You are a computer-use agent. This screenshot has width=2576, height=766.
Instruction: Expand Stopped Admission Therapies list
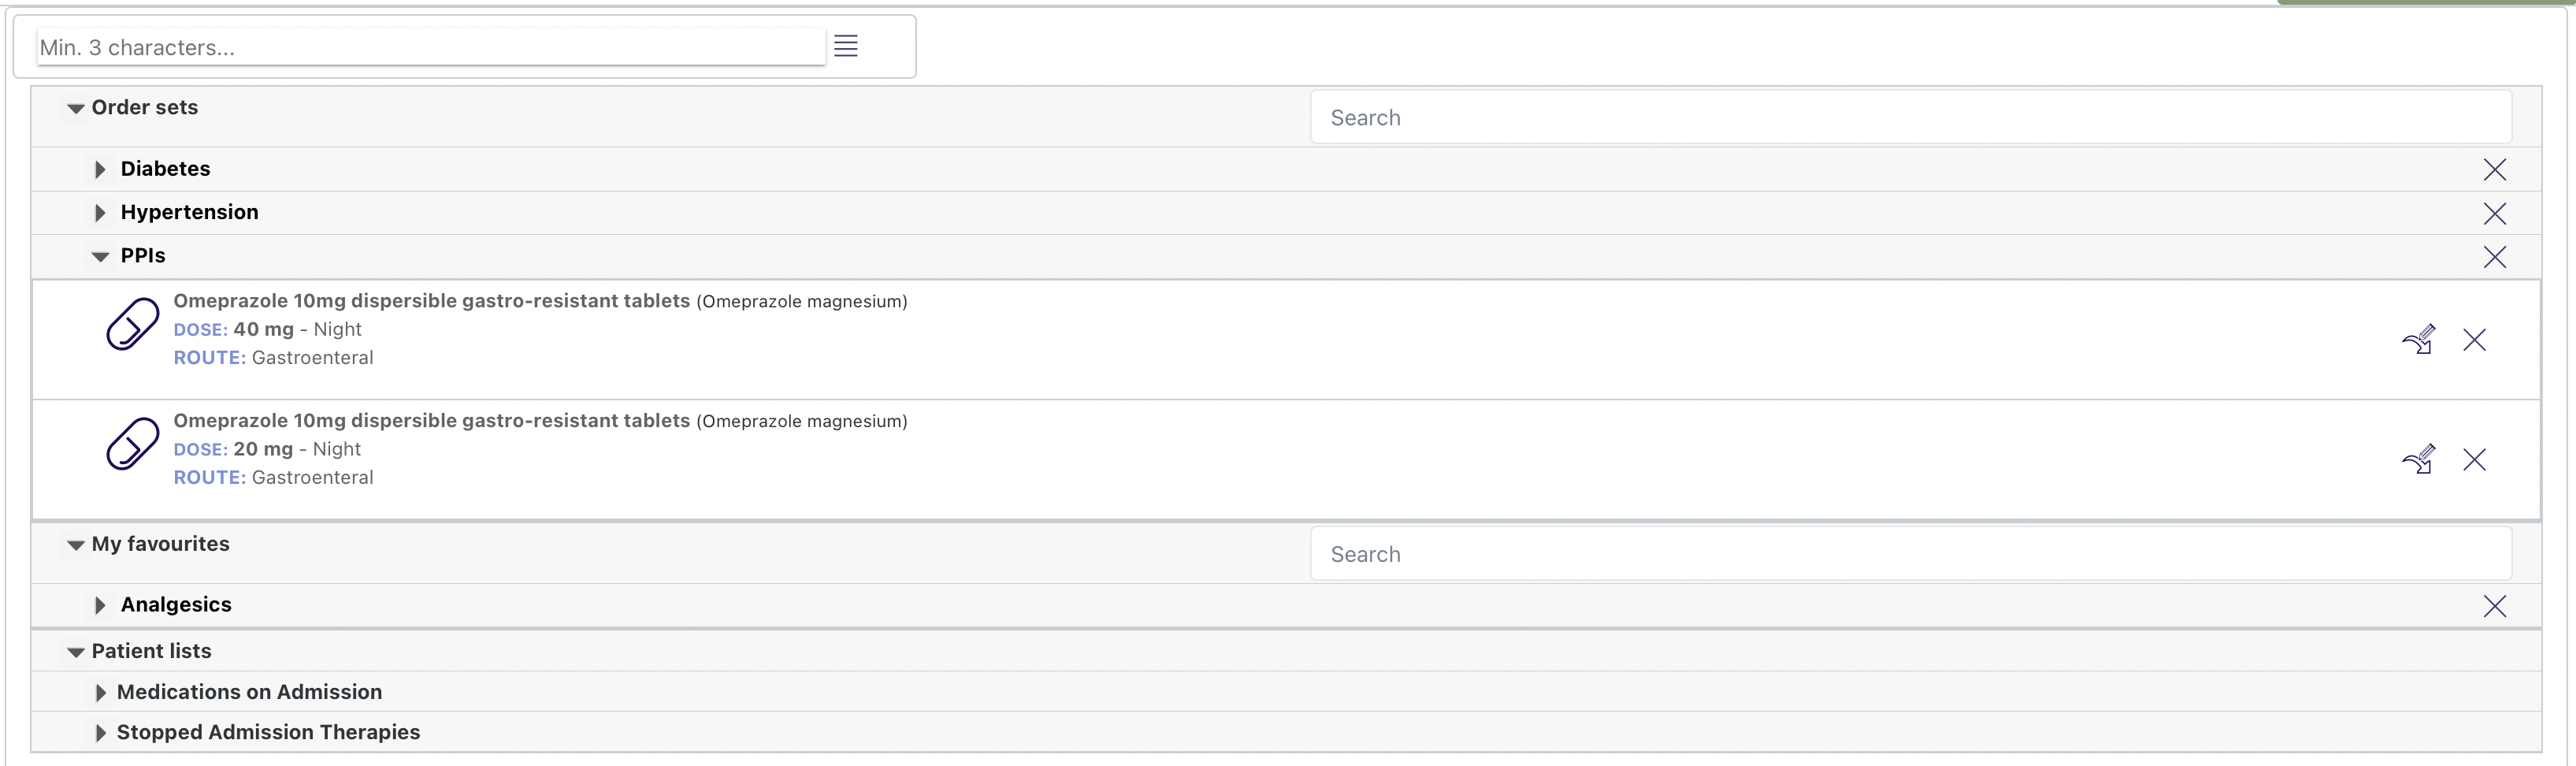coord(100,733)
